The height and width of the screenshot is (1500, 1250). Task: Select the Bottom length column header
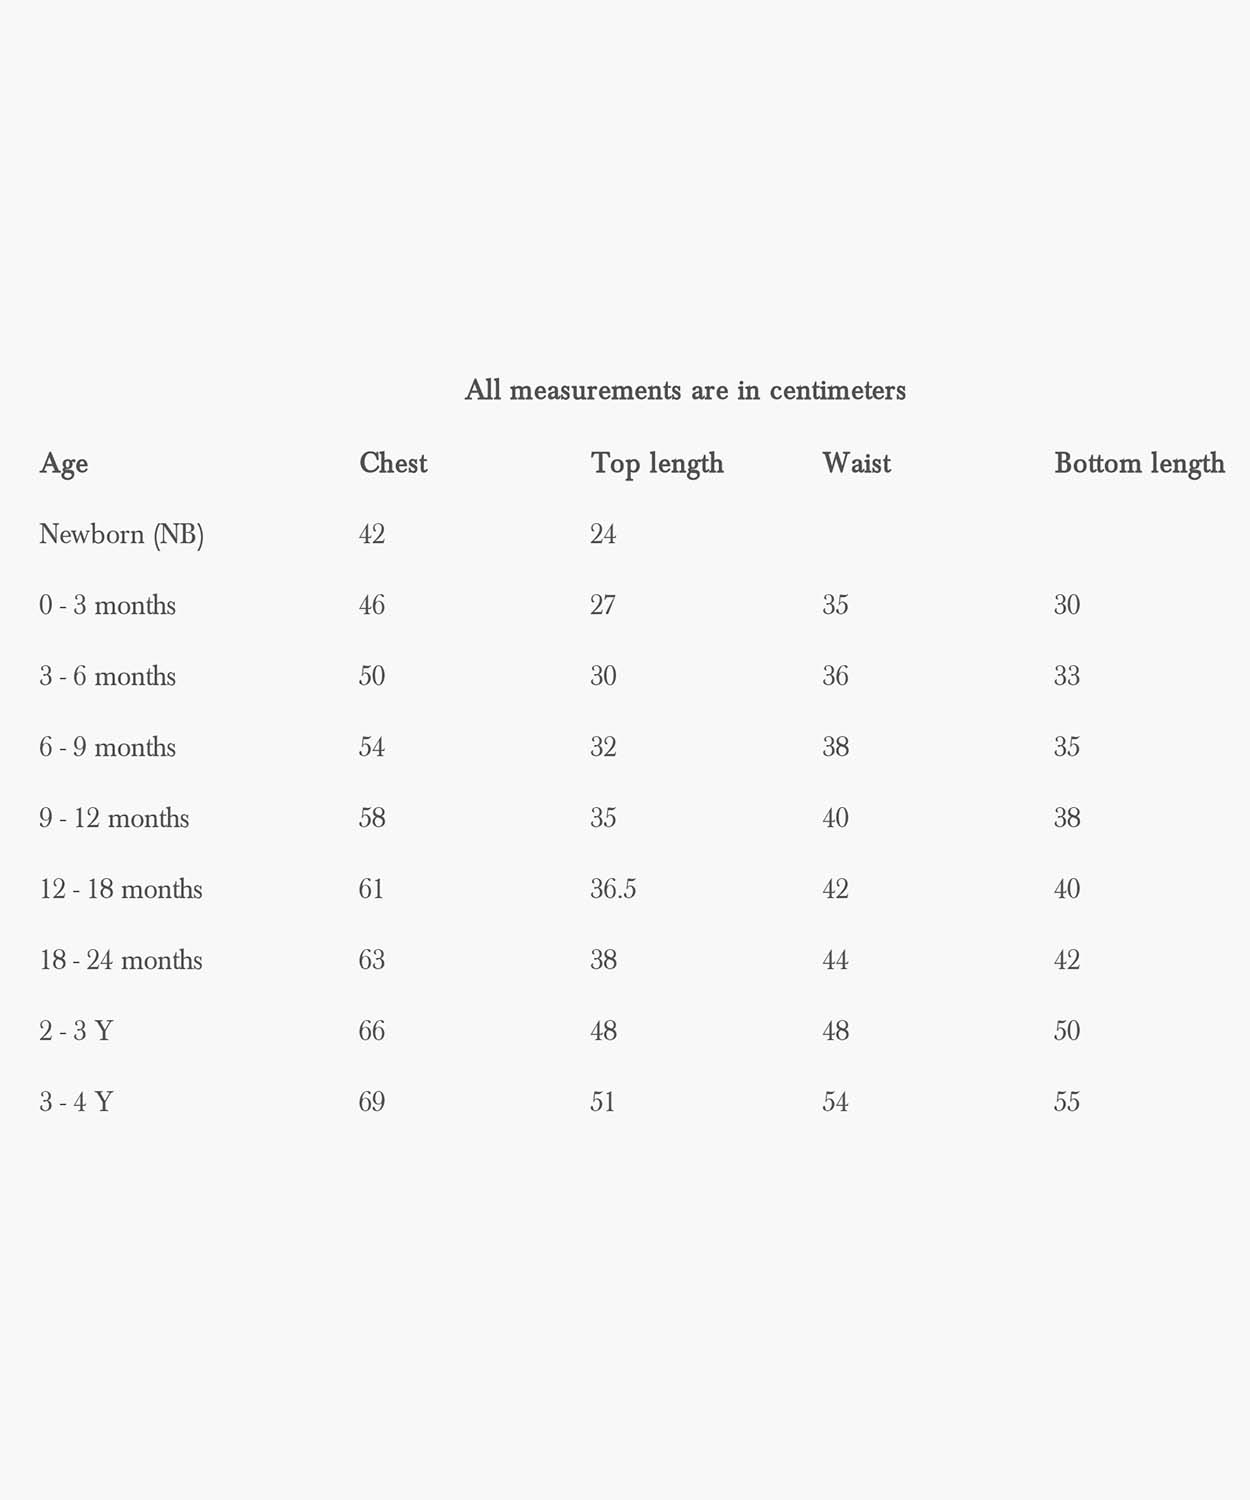1139,464
